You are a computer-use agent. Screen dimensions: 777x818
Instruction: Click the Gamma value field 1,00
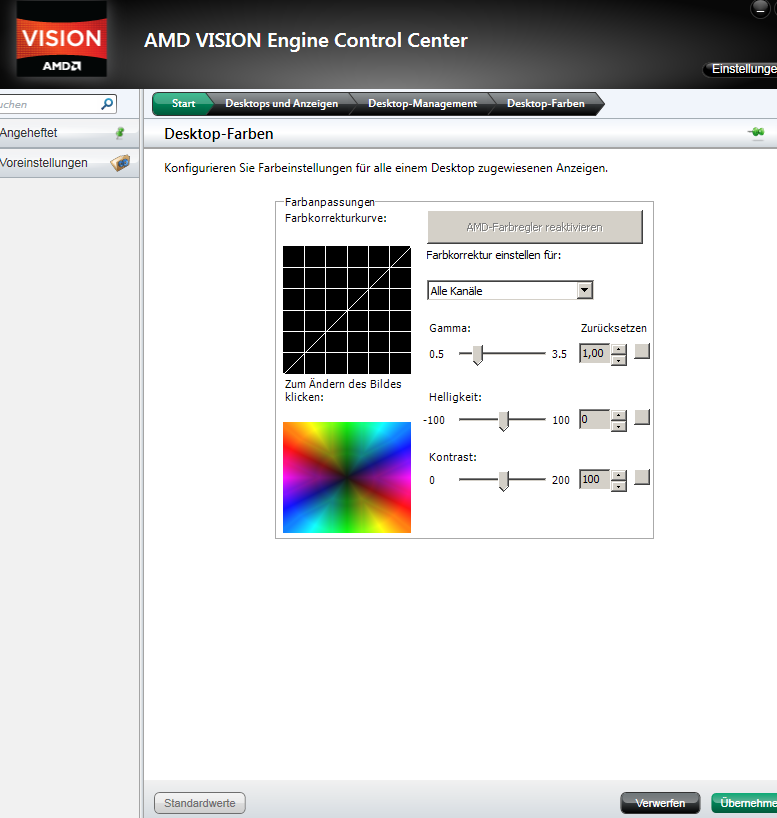[594, 354]
